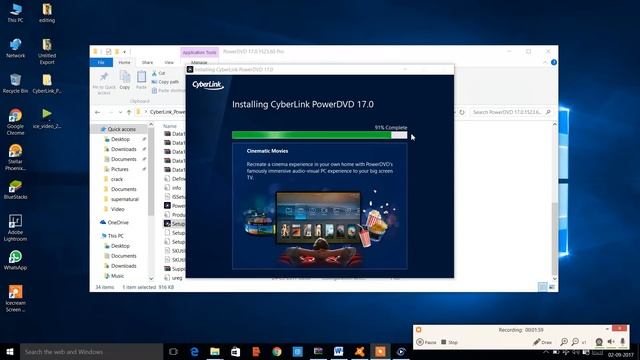640x360 pixels.
Task: Open BlueStacks desktop shortcut
Action: click(x=16, y=190)
